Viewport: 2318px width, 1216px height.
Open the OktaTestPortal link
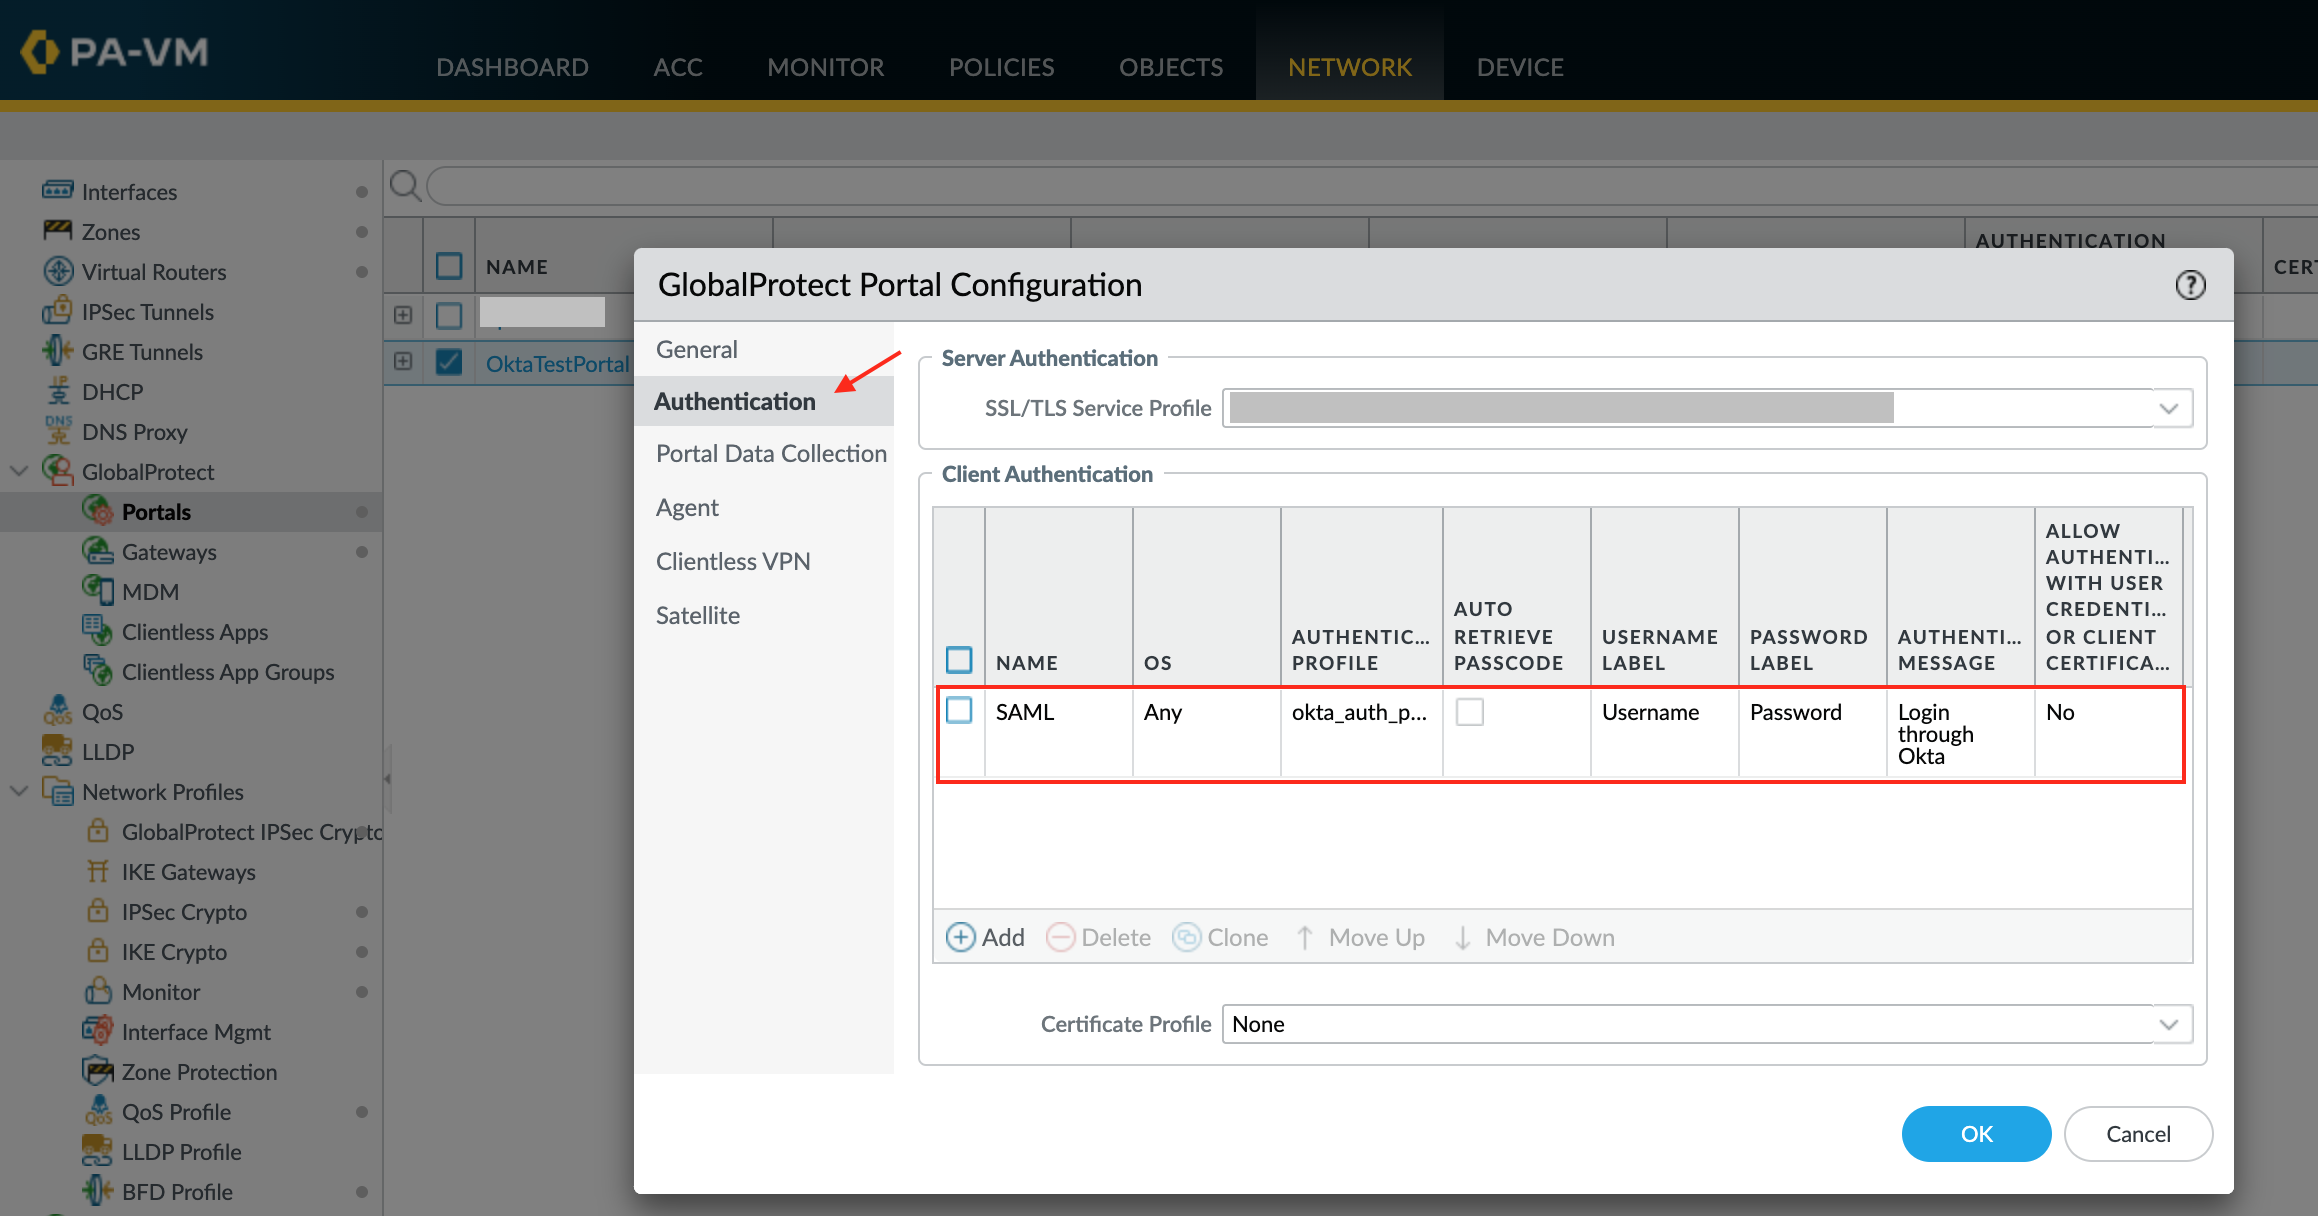click(557, 364)
